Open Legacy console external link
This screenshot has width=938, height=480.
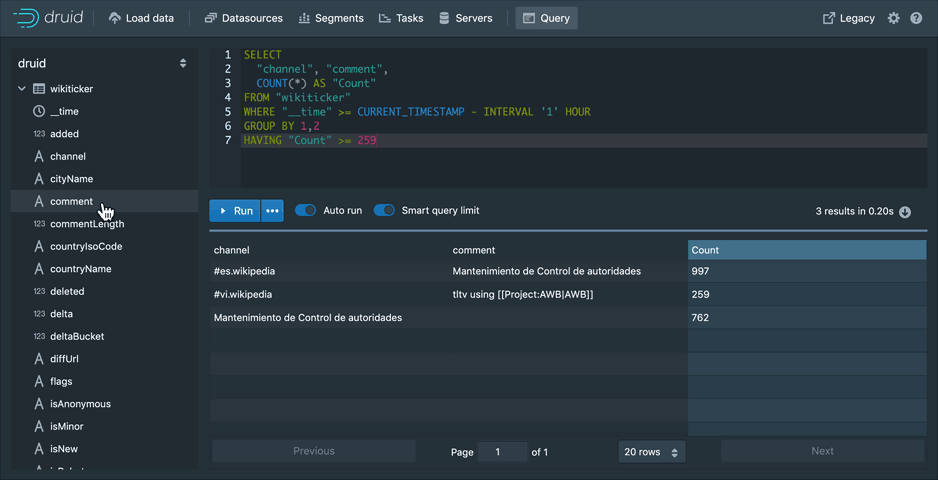click(x=848, y=18)
